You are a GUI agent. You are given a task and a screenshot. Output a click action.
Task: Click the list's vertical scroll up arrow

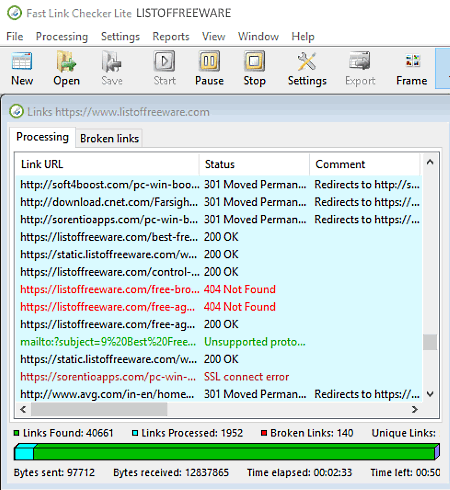tap(430, 162)
